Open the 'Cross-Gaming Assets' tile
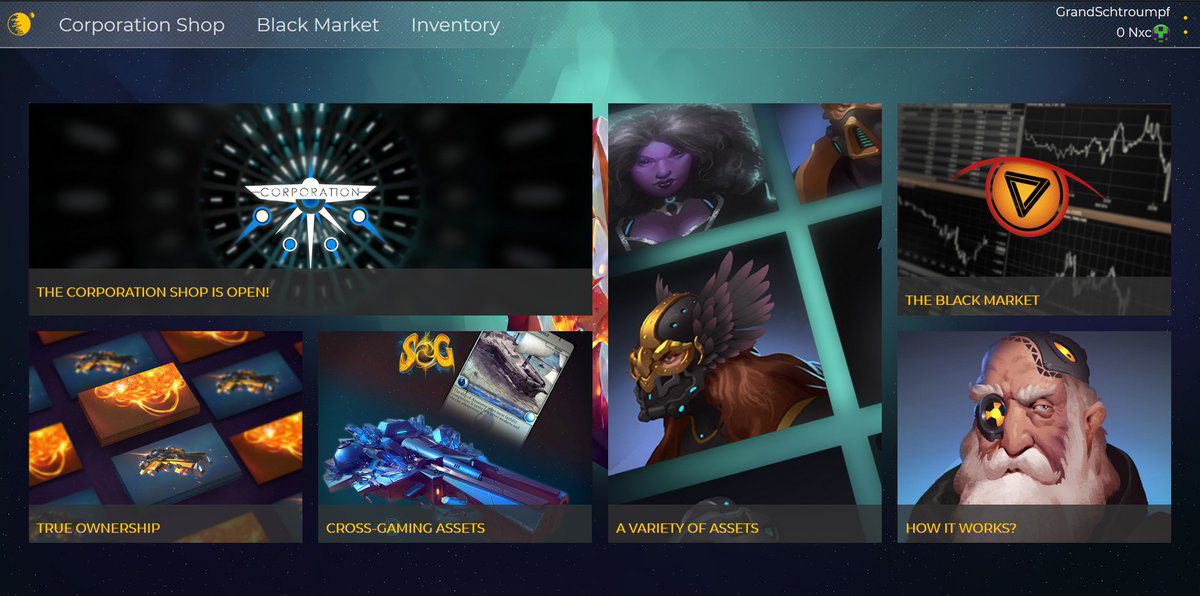1200x596 pixels. tap(455, 437)
